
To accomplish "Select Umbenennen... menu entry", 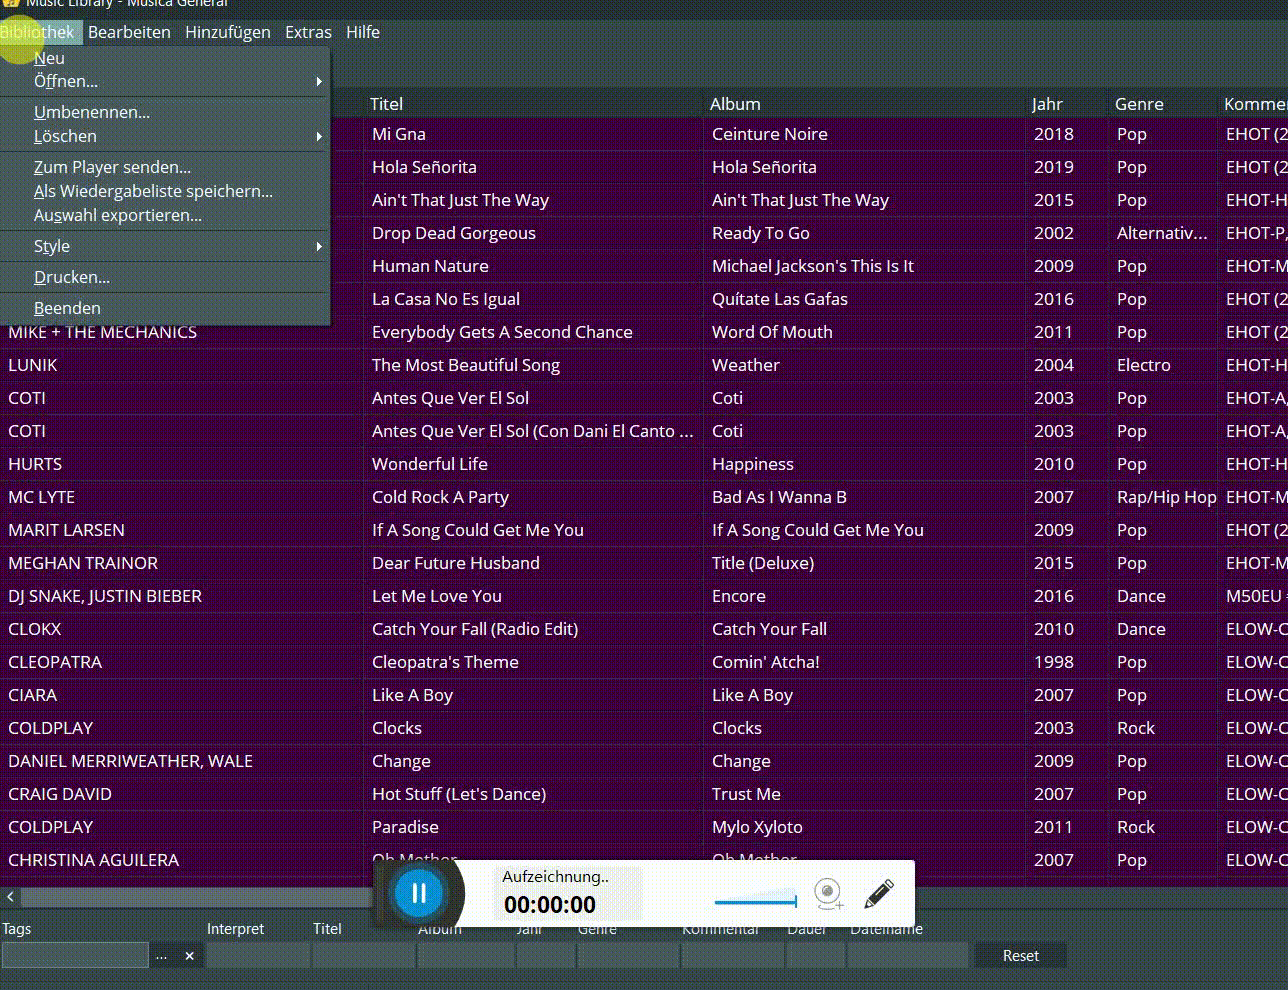I will pyautogui.click(x=92, y=112).
